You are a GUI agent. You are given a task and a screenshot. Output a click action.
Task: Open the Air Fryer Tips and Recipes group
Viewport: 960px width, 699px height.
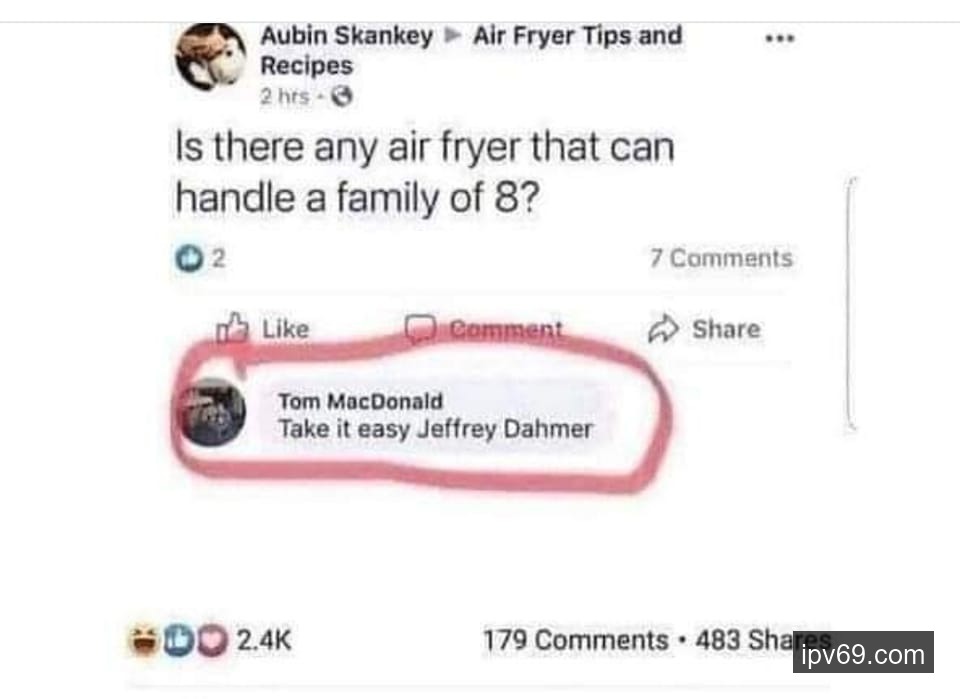(471, 50)
